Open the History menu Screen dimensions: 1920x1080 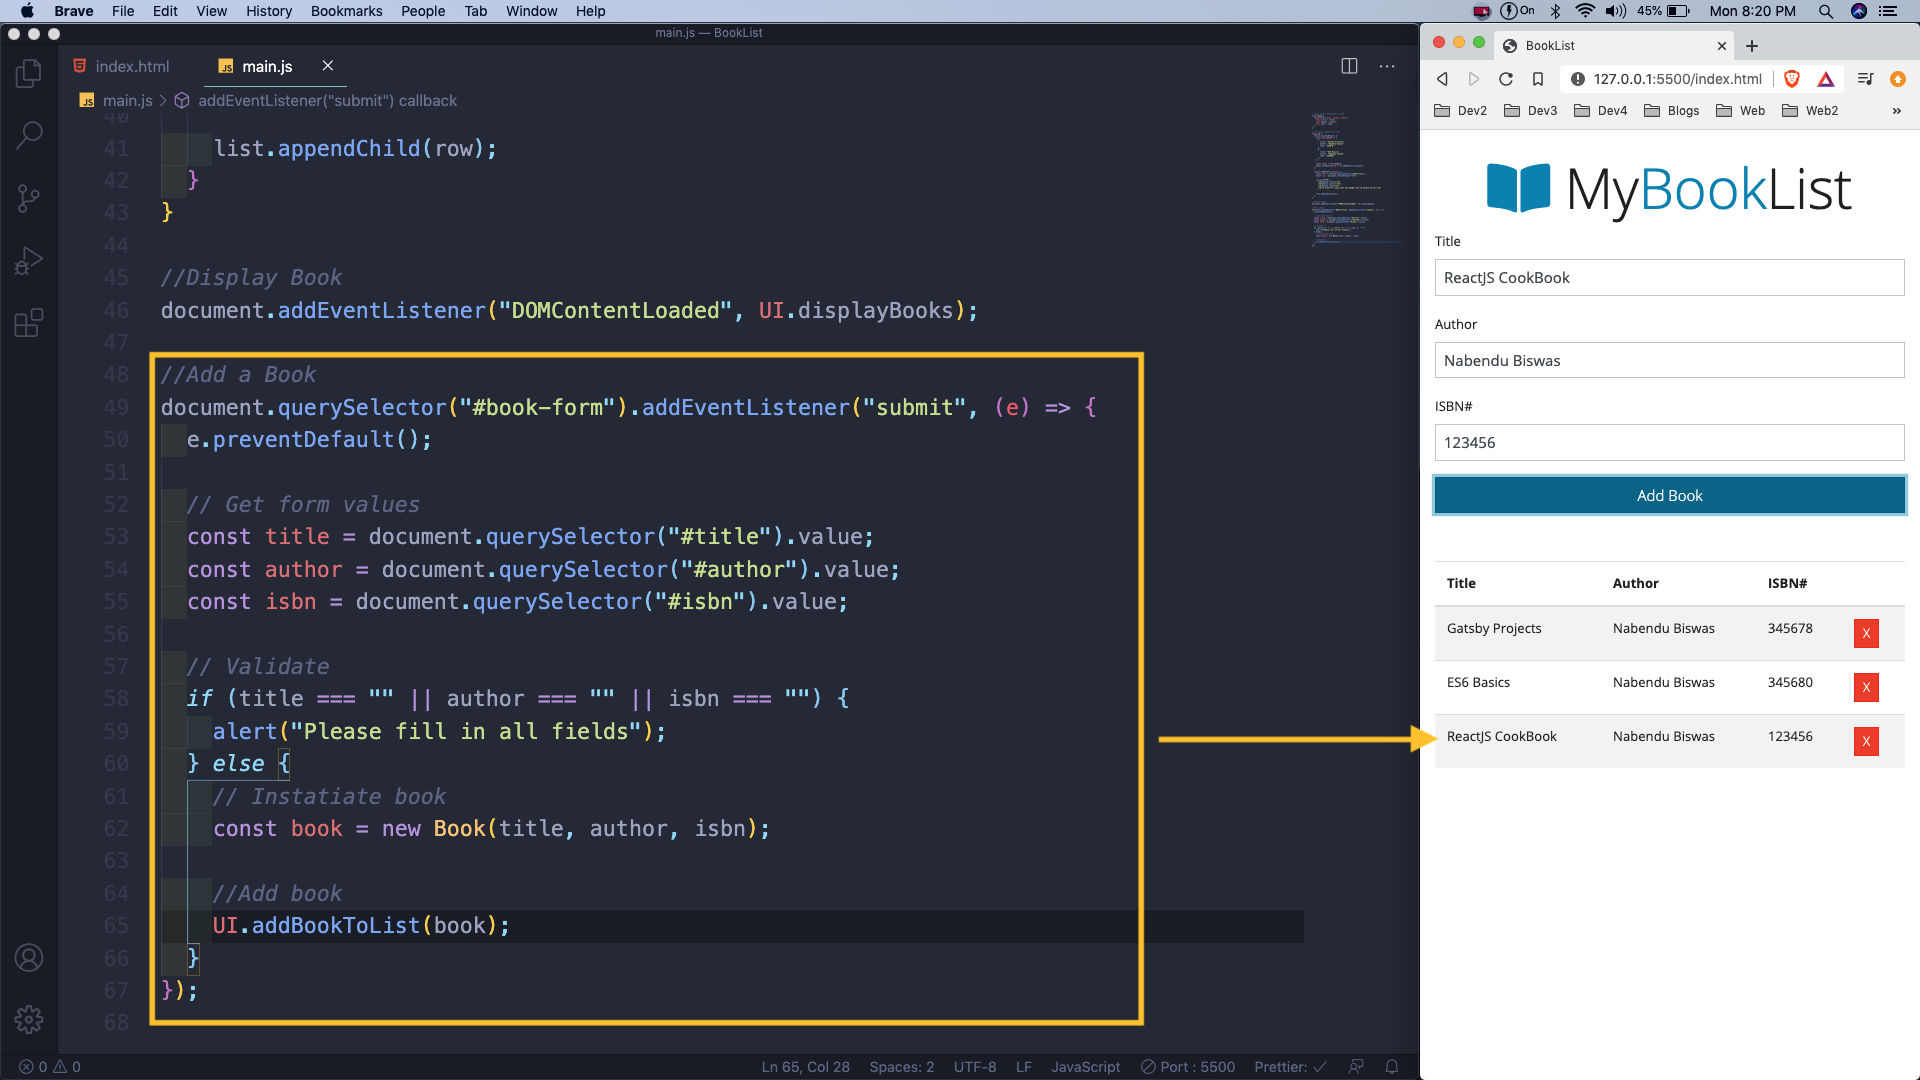[269, 11]
